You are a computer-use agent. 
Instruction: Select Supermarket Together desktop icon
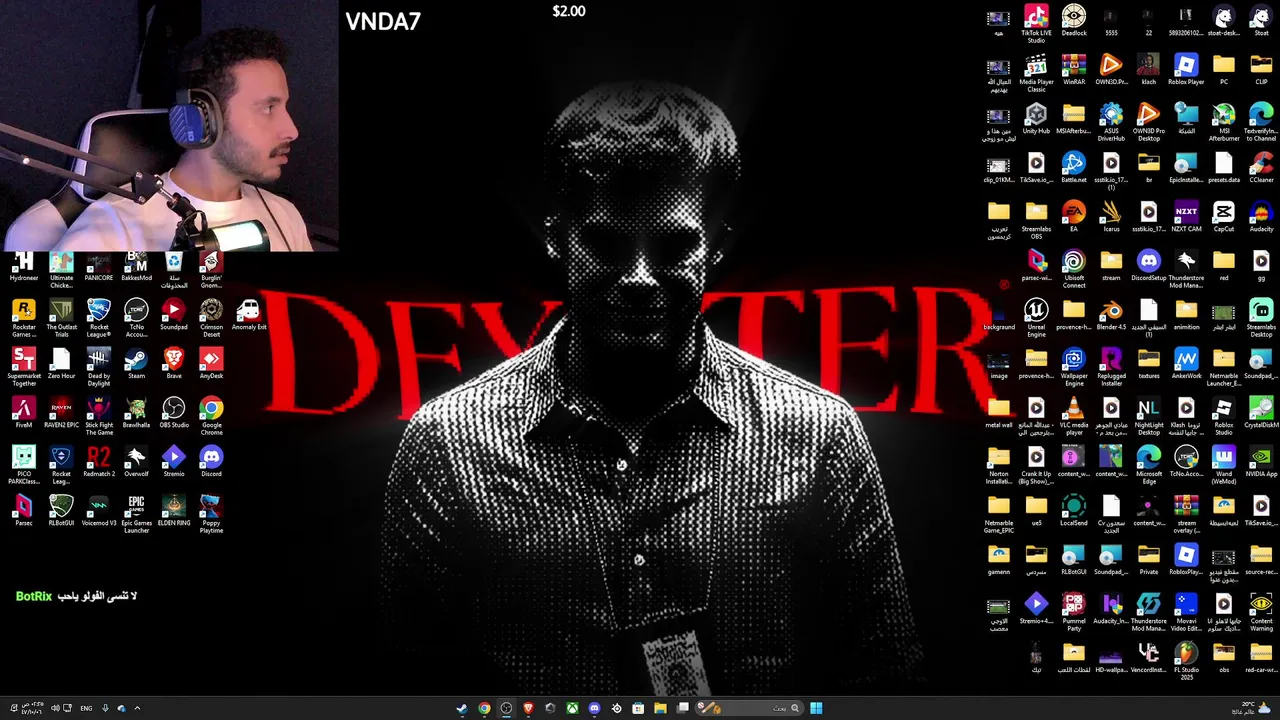(24, 366)
